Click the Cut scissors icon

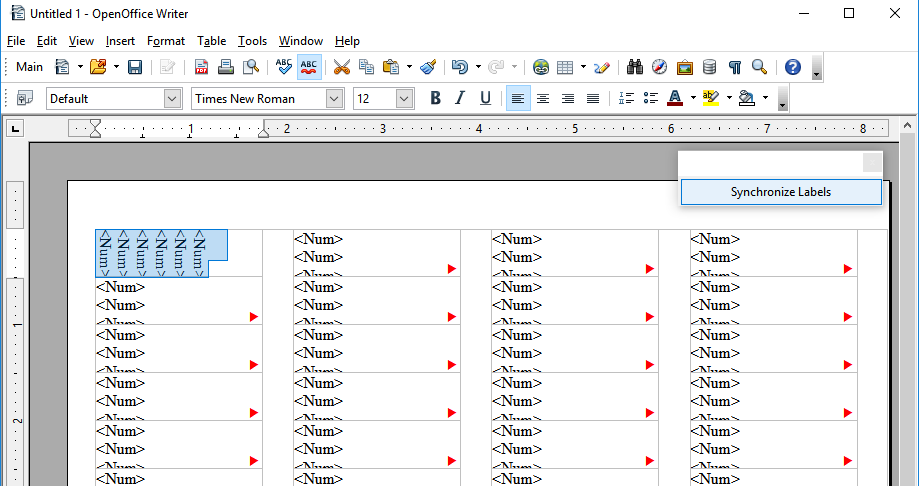pos(341,67)
